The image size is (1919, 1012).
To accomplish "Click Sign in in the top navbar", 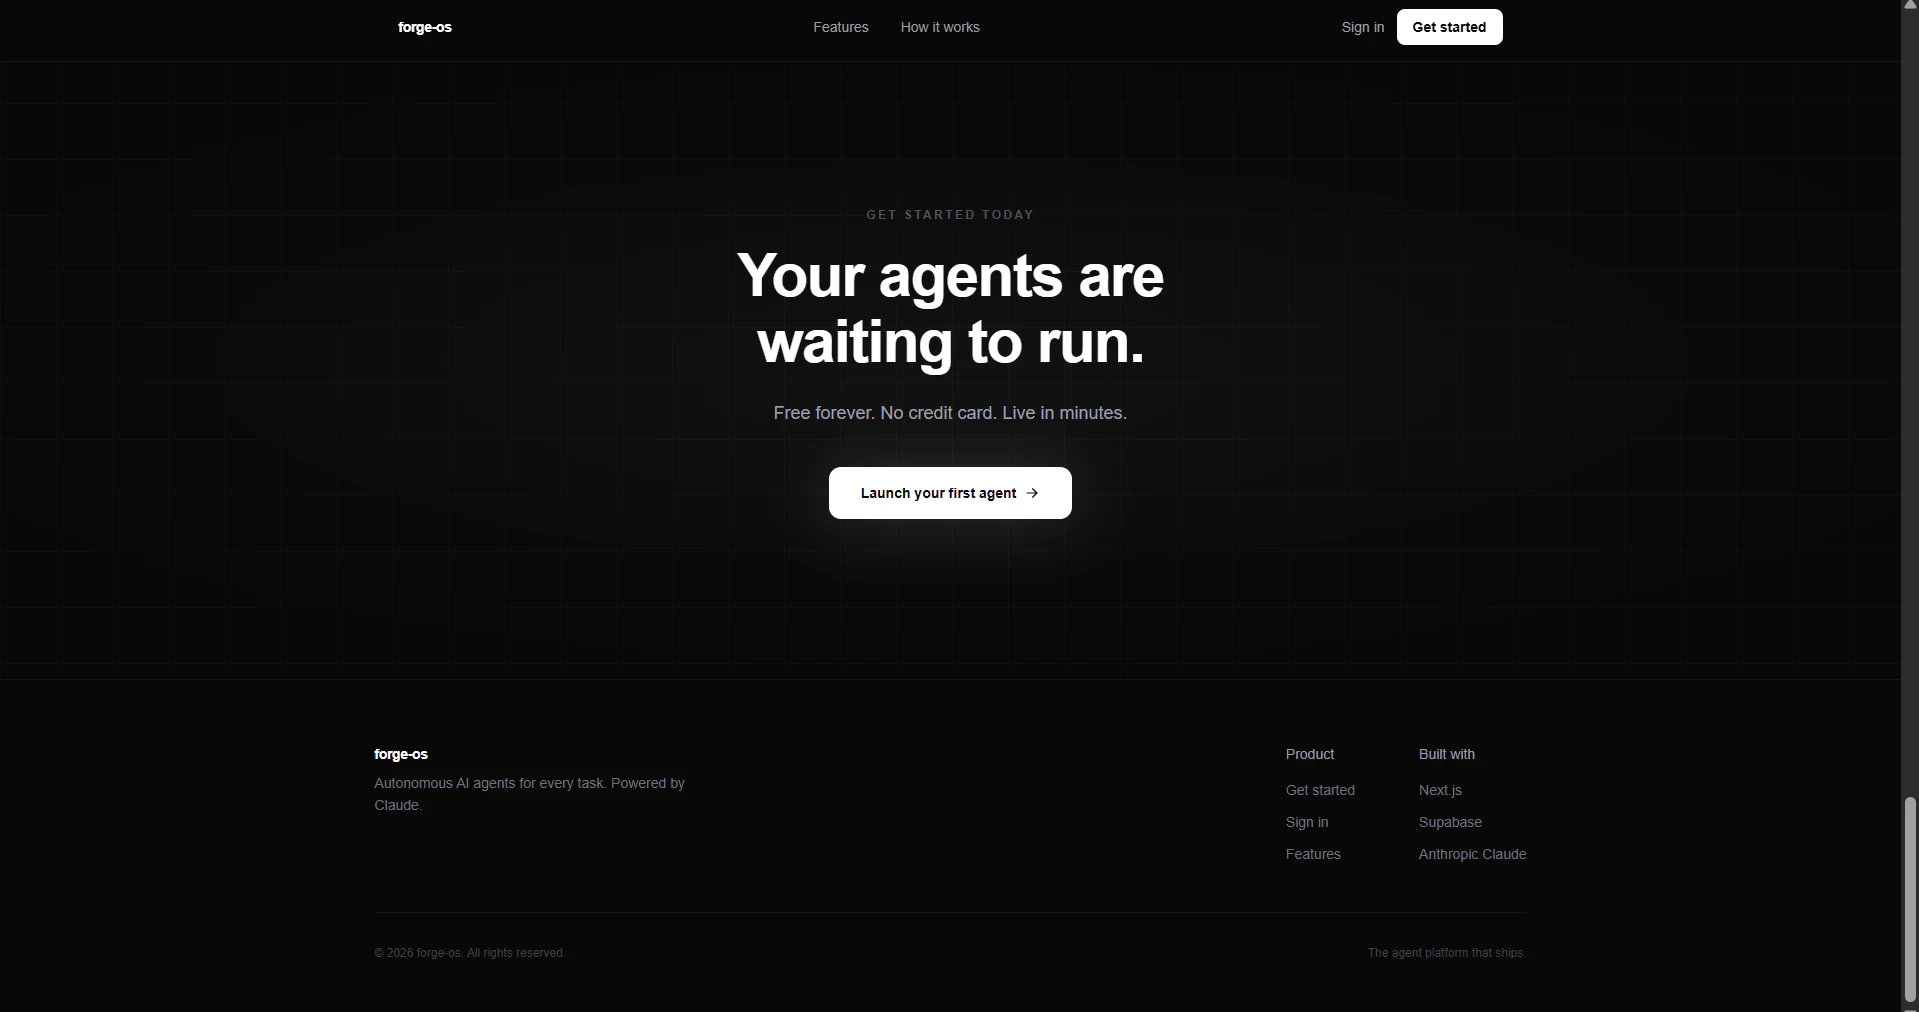I will (1363, 27).
